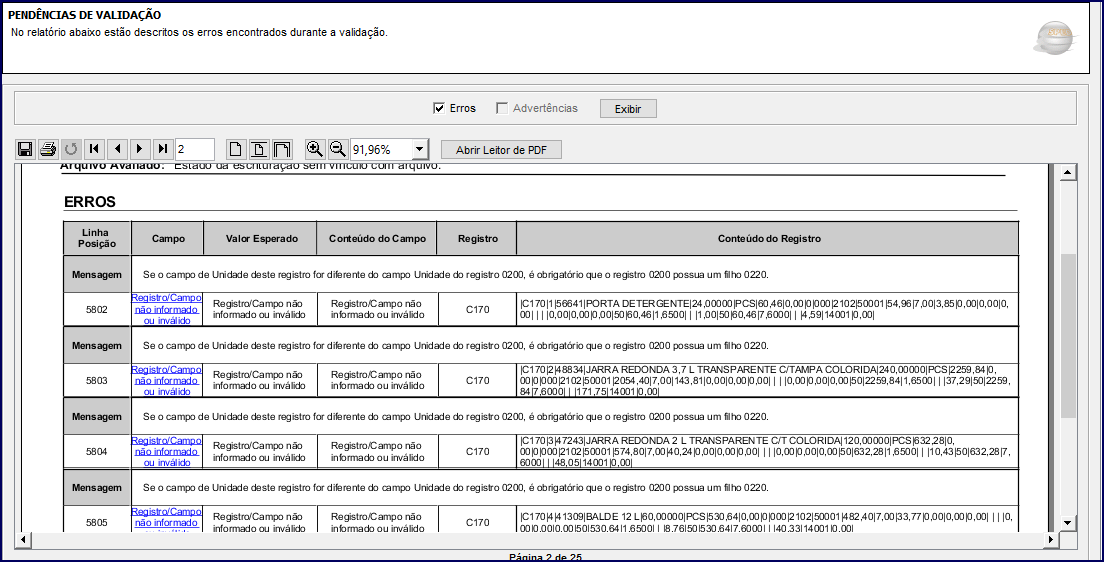1104x562 pixels.
Task: Click the page number input field
Action: pos(195,149)
